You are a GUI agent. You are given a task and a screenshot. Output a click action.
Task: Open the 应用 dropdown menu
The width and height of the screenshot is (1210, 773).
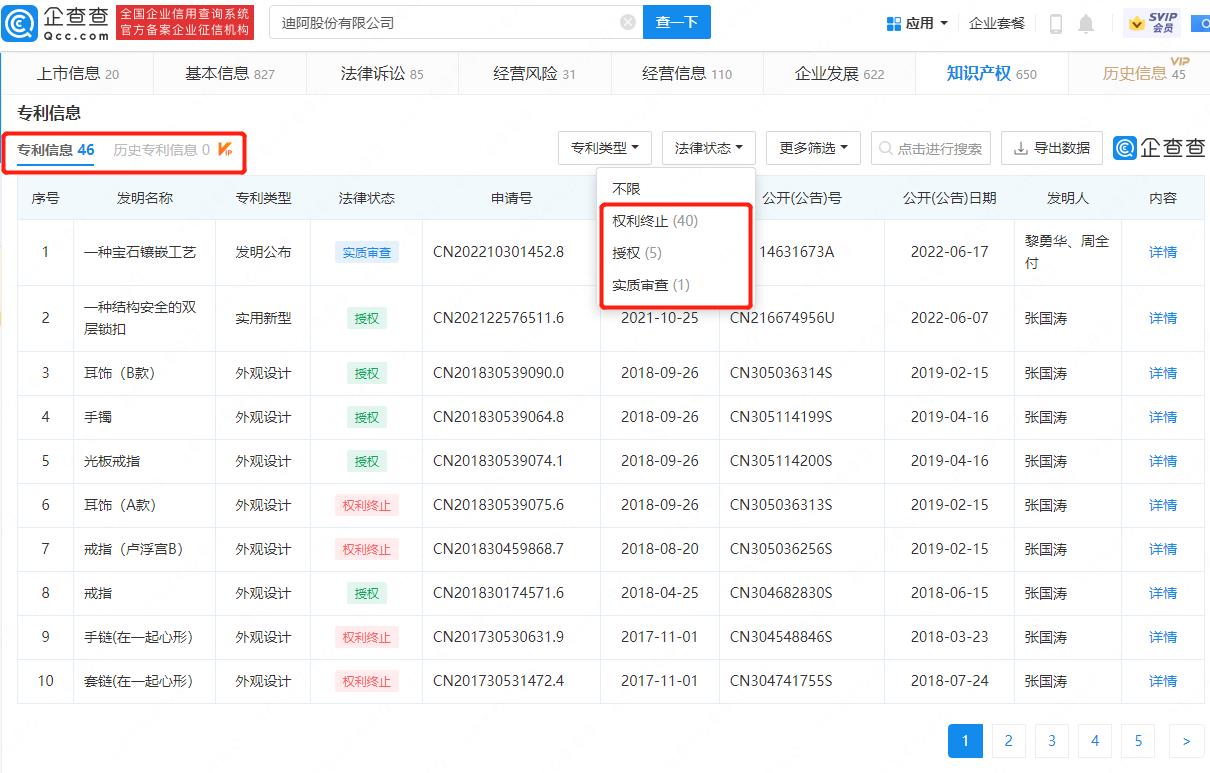[x=918, y=23]
